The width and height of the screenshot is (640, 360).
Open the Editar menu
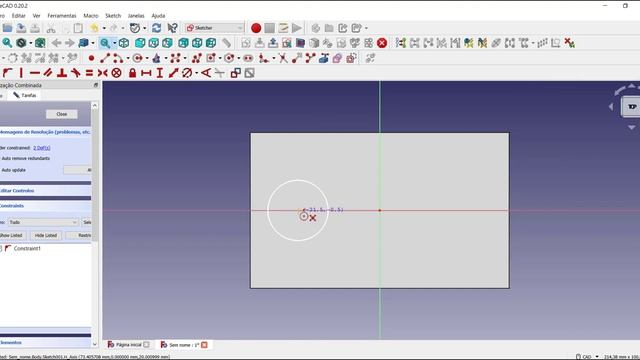click(18, 16)
